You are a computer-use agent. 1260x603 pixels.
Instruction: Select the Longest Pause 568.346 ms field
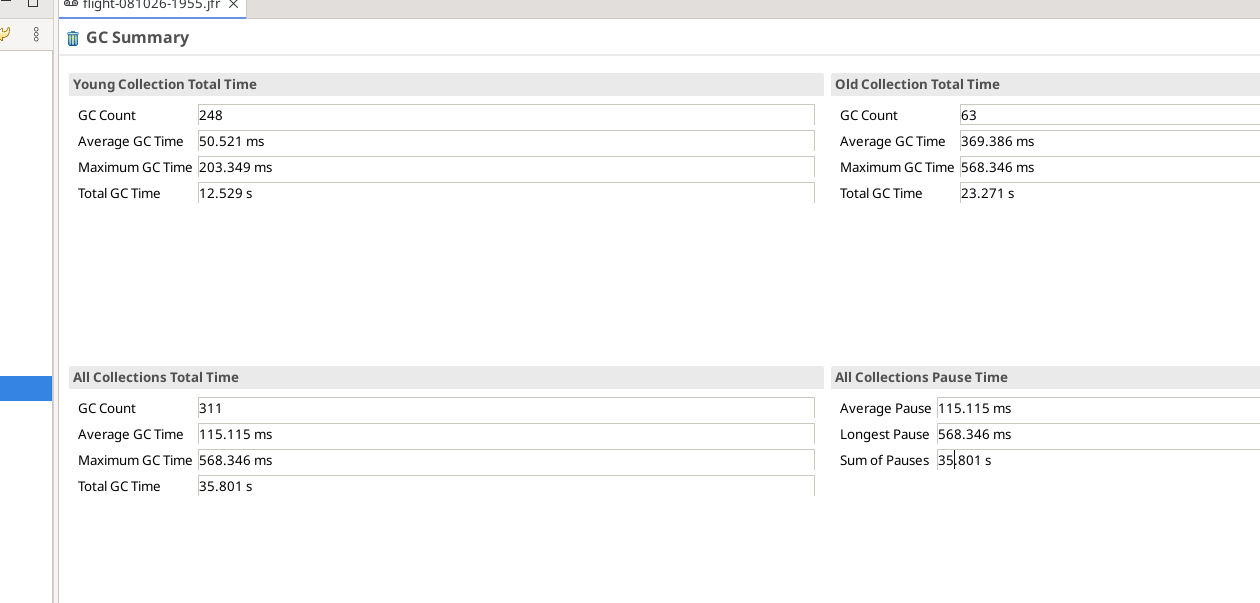point(1098,434)
